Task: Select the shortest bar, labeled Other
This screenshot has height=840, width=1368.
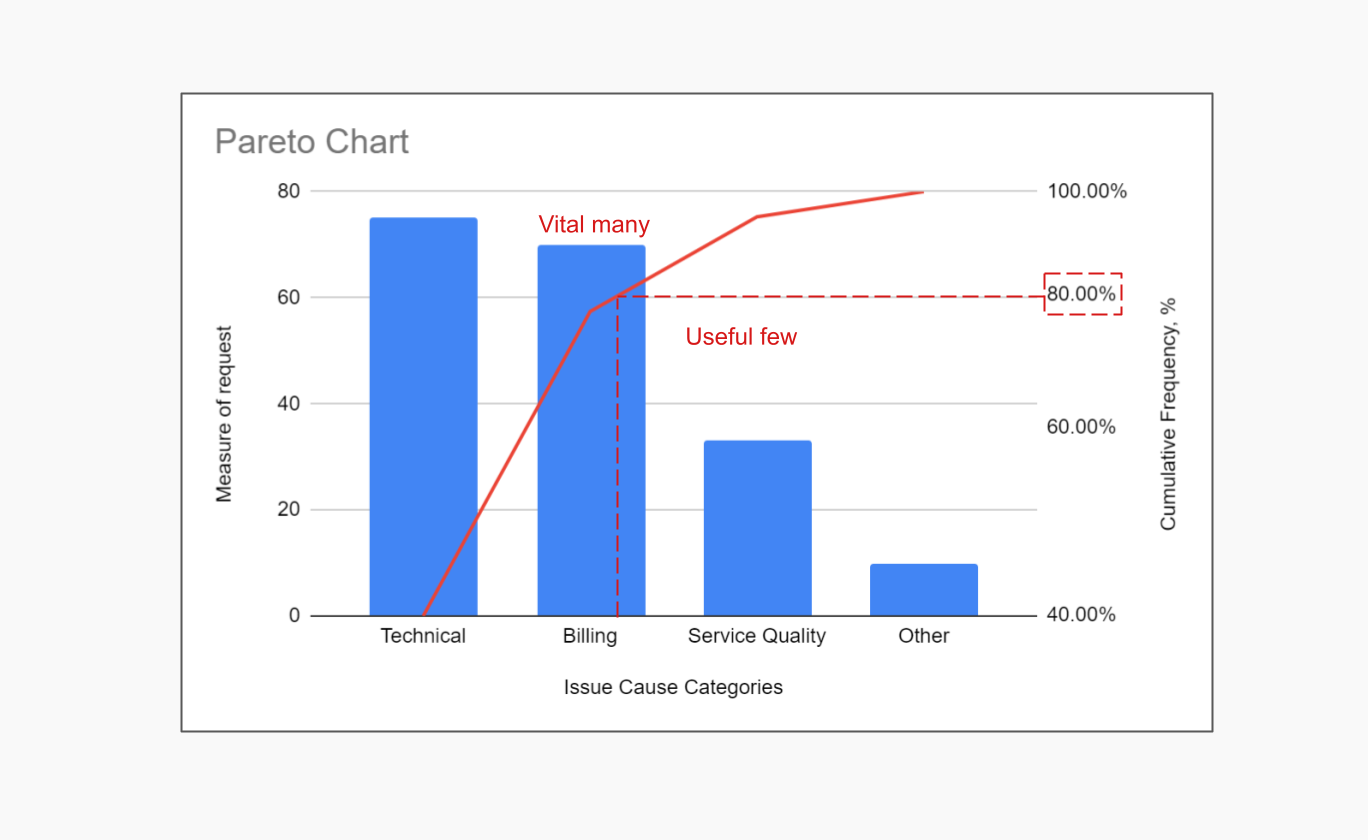Action: (x=923, y=590)
